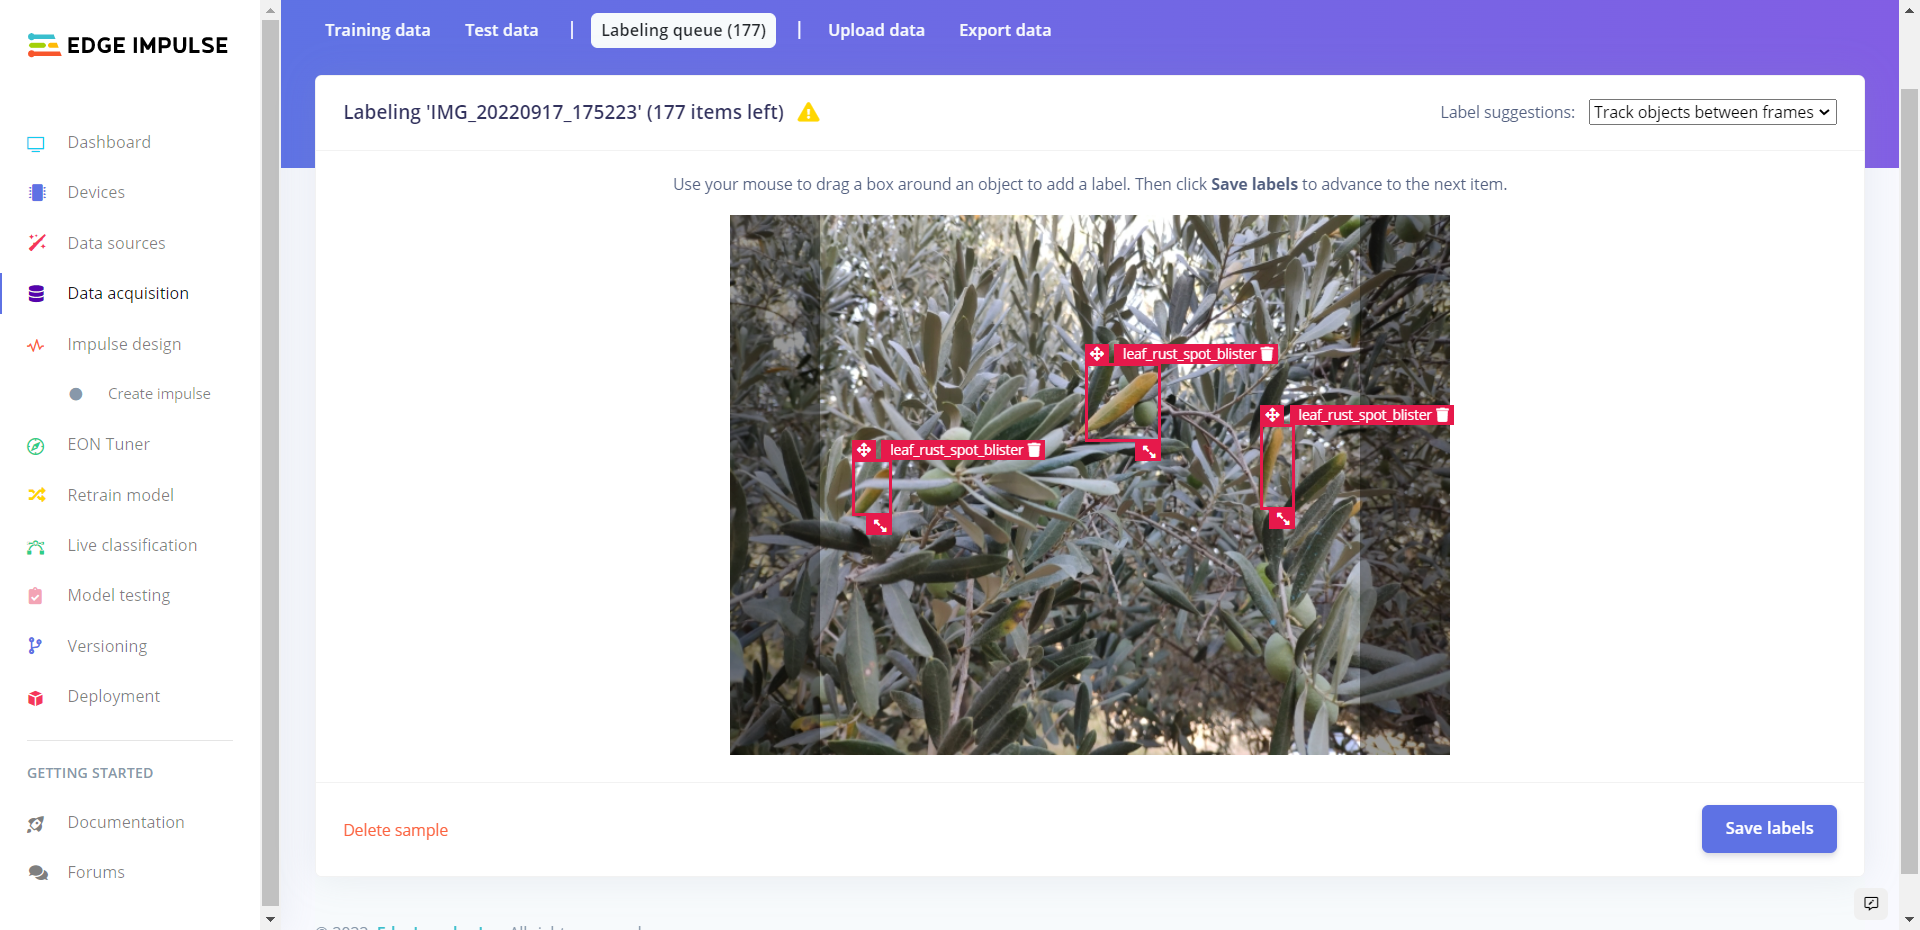Click the Edge Impulse logo
Image resolution: width=1920 pixels, height=930 pixels.
128,45
